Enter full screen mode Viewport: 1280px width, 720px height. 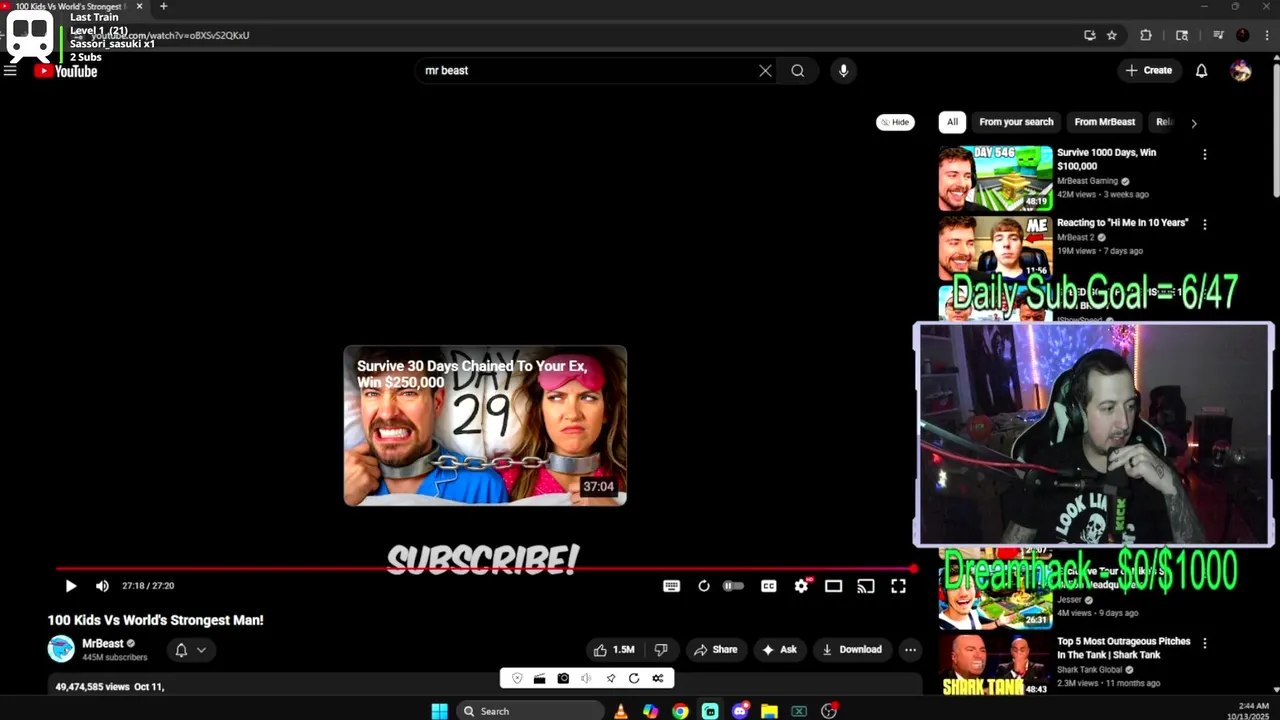point(898,586)
